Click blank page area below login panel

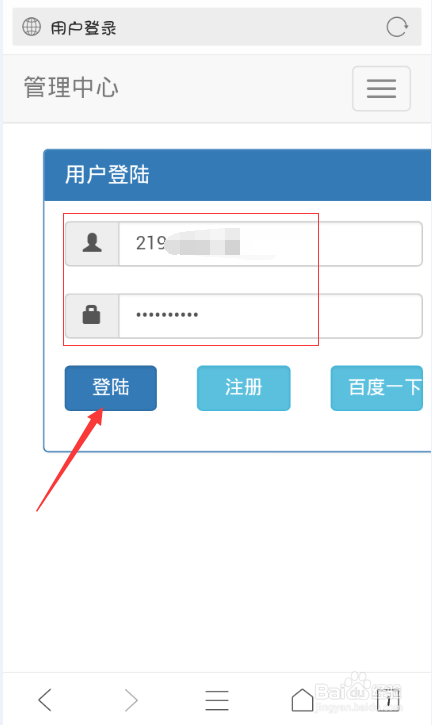pyautogui.click(x=216, y=555)
